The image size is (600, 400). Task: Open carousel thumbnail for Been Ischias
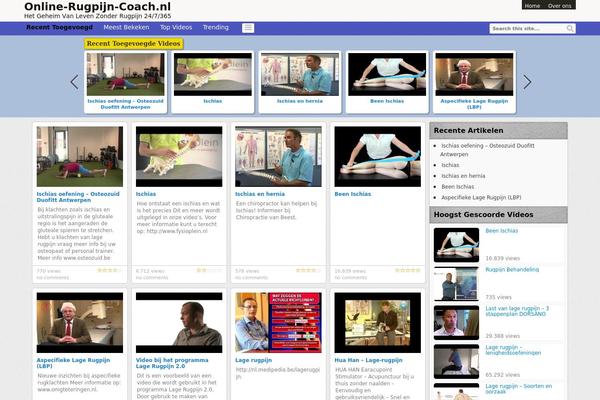point(387,74)
